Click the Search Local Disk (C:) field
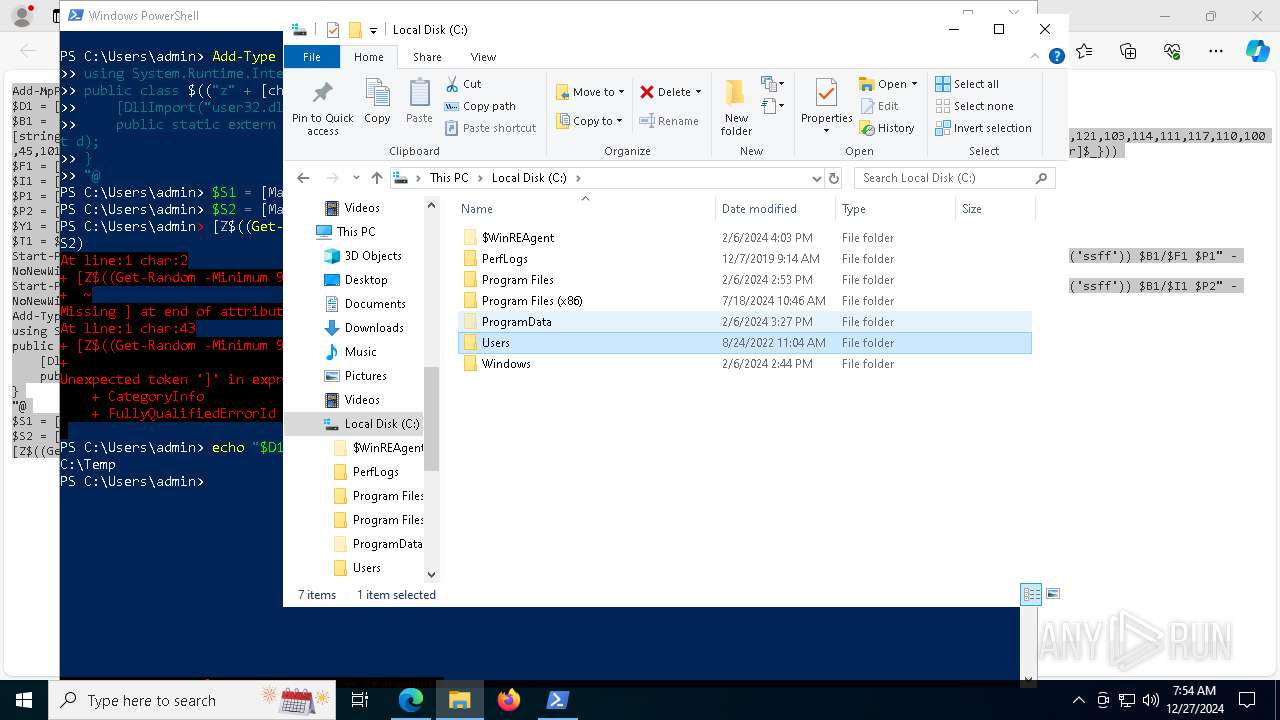Image resolution: width=1280 pixels, height=720 pixels. (x=954, y=178)
